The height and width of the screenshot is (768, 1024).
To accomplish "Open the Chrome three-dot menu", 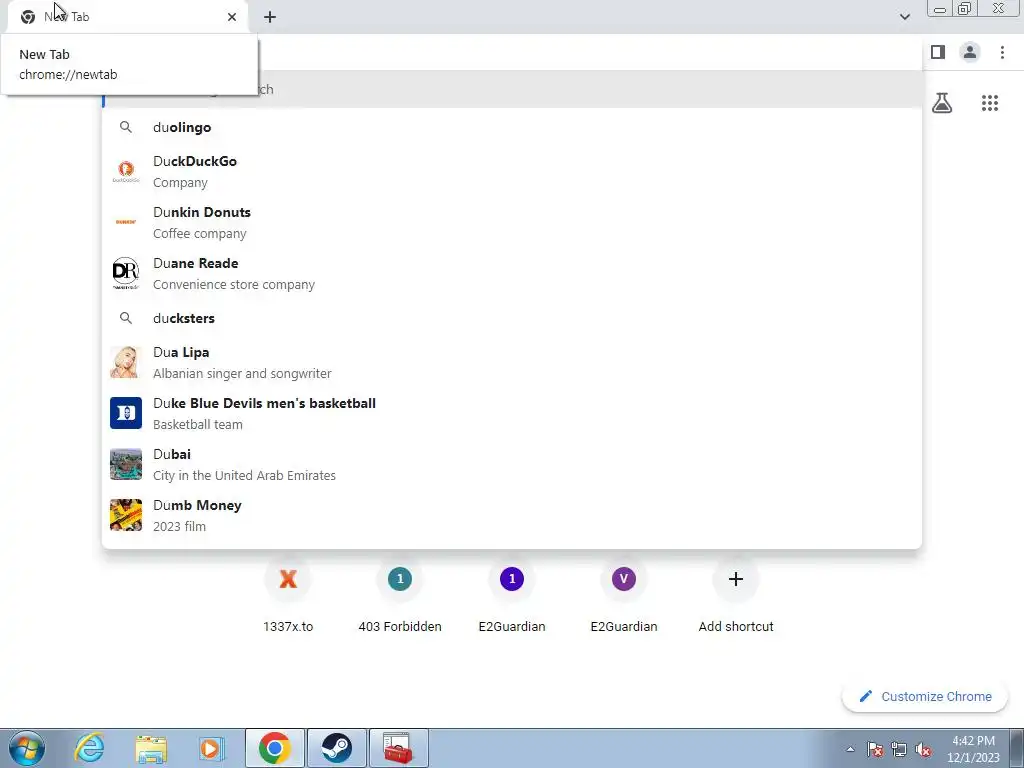I will click(1002, 52).
